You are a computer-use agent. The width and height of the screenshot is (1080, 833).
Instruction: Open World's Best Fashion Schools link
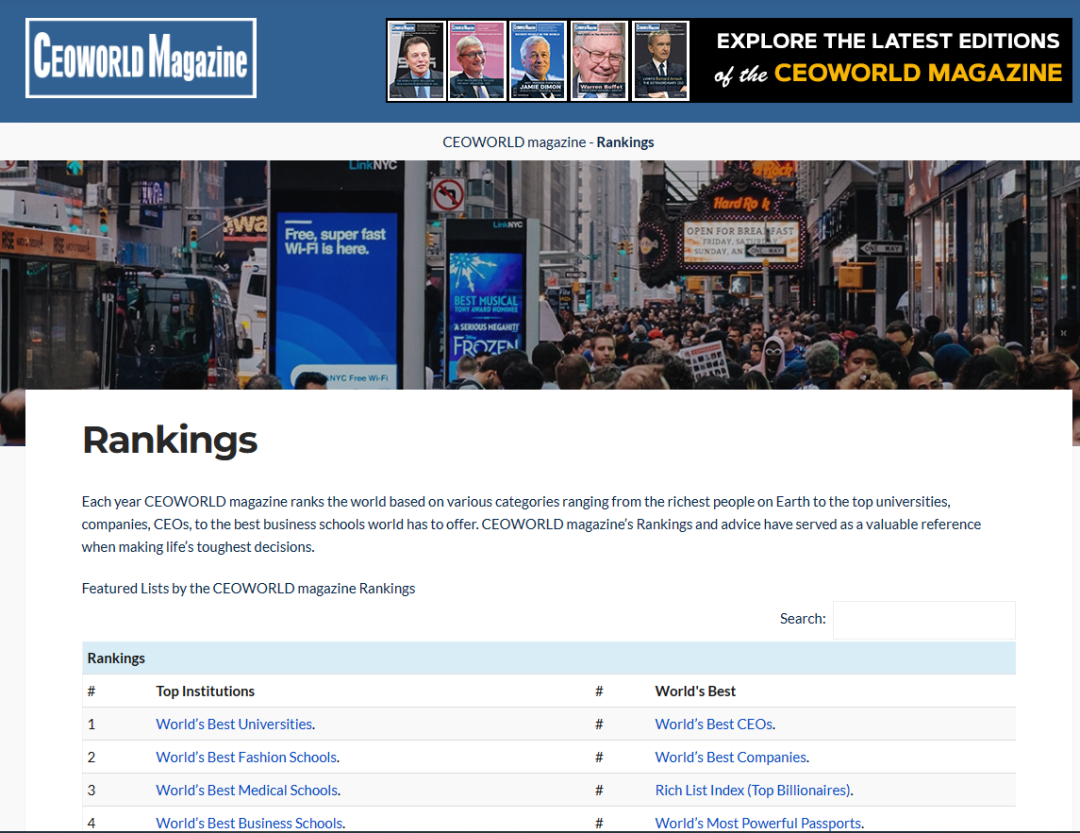[246, 757]
